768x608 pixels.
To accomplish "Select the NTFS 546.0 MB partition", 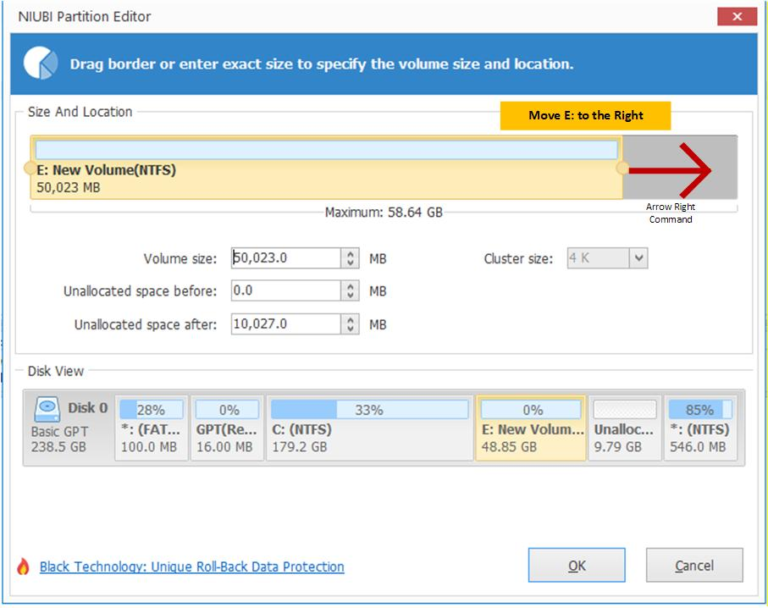I will [x=700, y=428].
